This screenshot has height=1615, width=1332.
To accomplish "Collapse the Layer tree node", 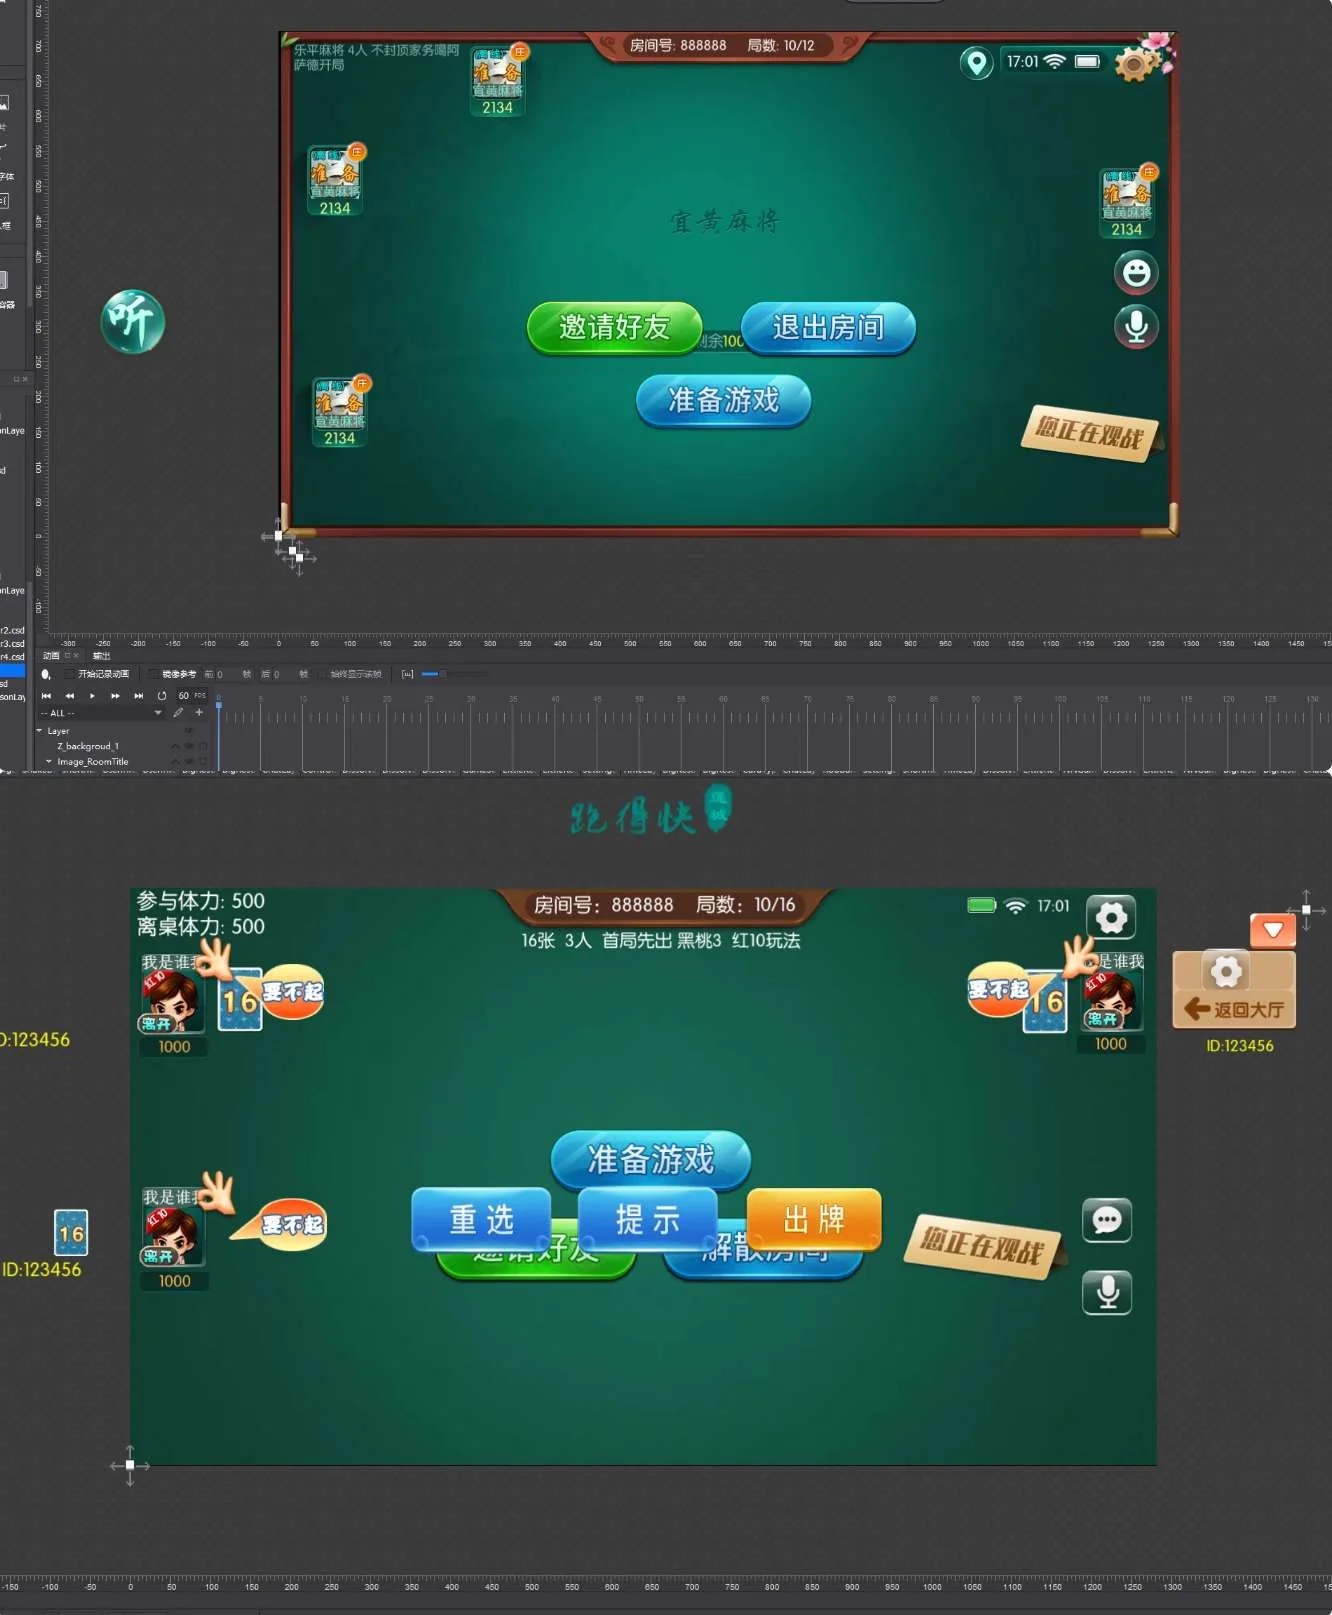I will pos(40,731).
